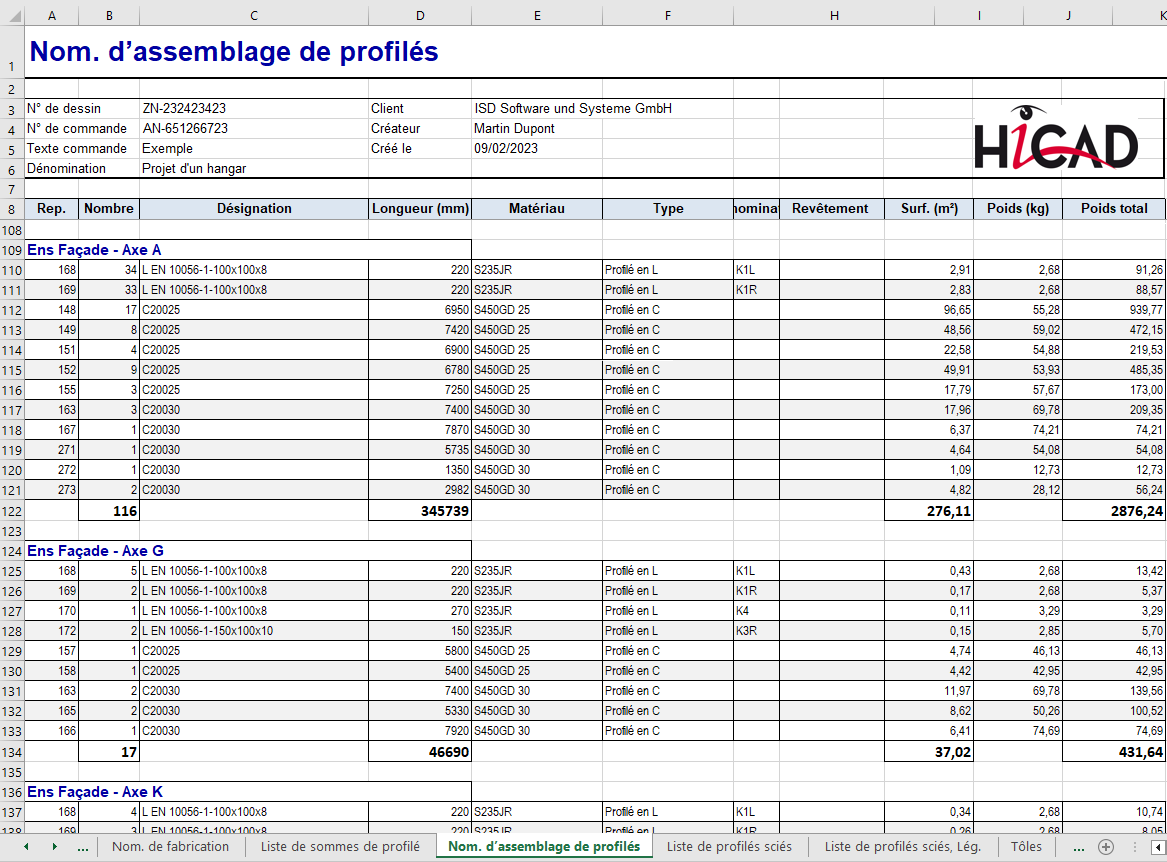This screenshot has height=862, width=1167.
Task: Click the Revêtement column heading
Action: click(x=830, y=209)
